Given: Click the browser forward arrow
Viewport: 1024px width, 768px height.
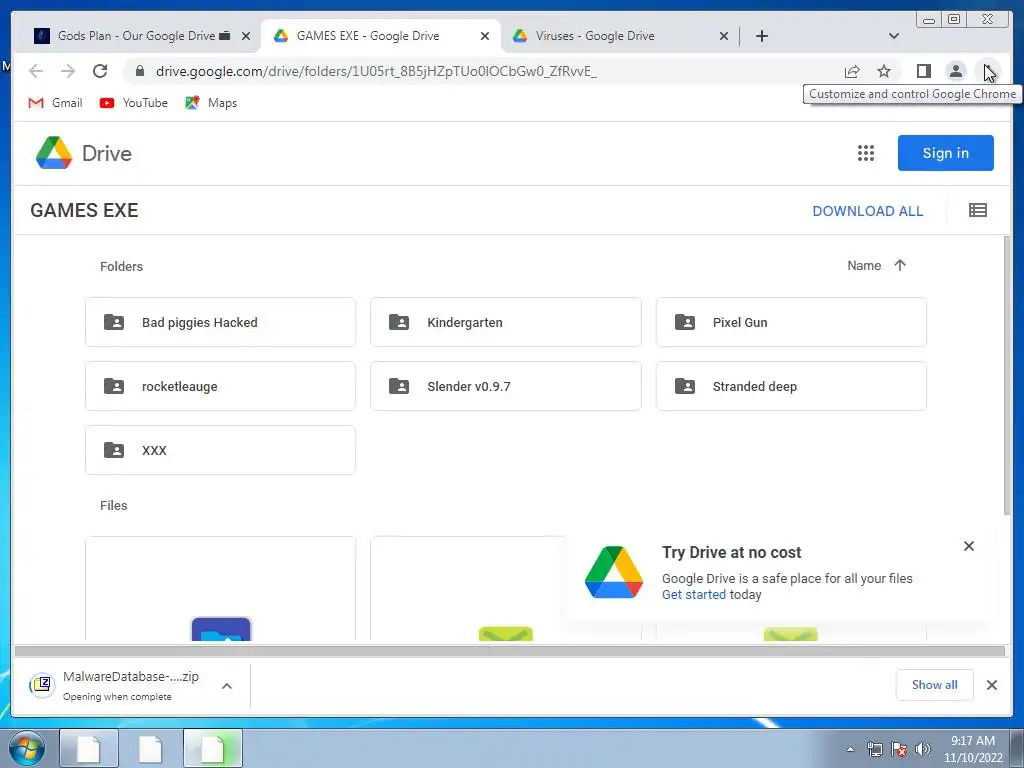Looking at the screenshot, I should coord(68,71).
